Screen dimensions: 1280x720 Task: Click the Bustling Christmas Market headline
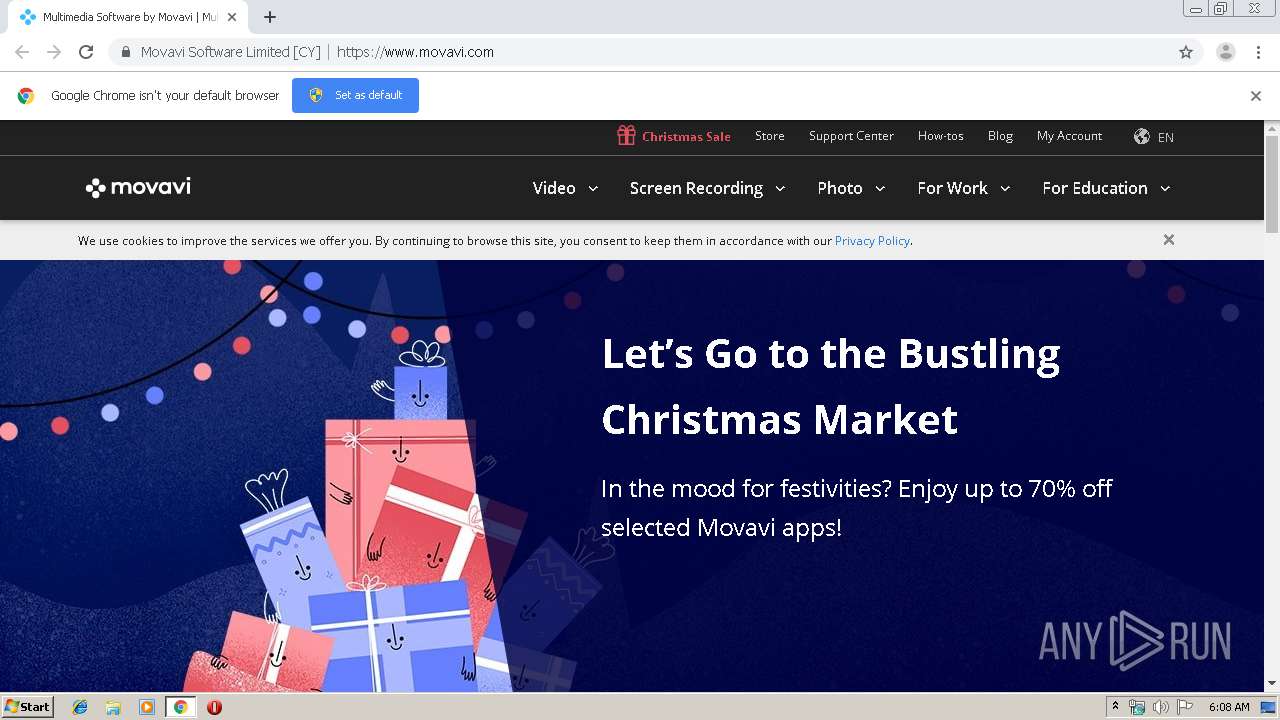tap(831, 386)
